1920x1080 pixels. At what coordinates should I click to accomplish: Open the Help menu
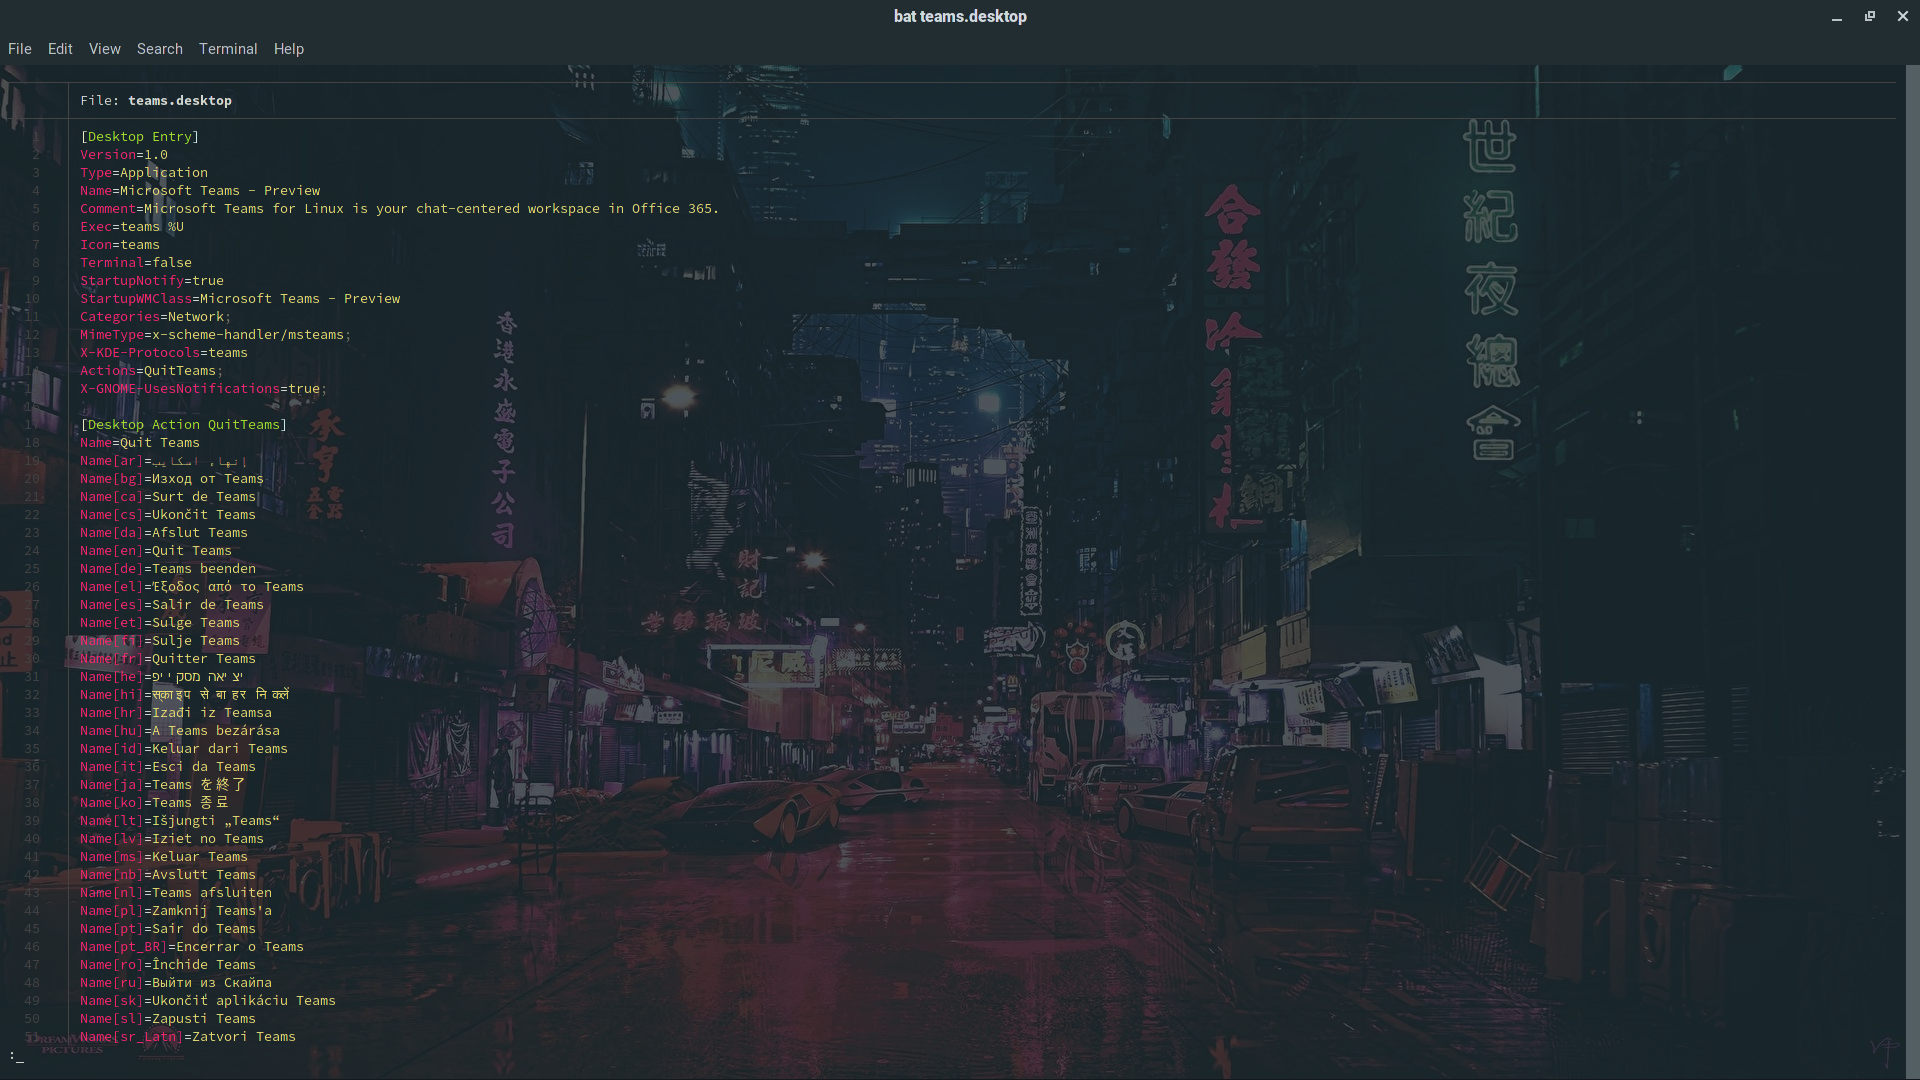pos(289,49)
